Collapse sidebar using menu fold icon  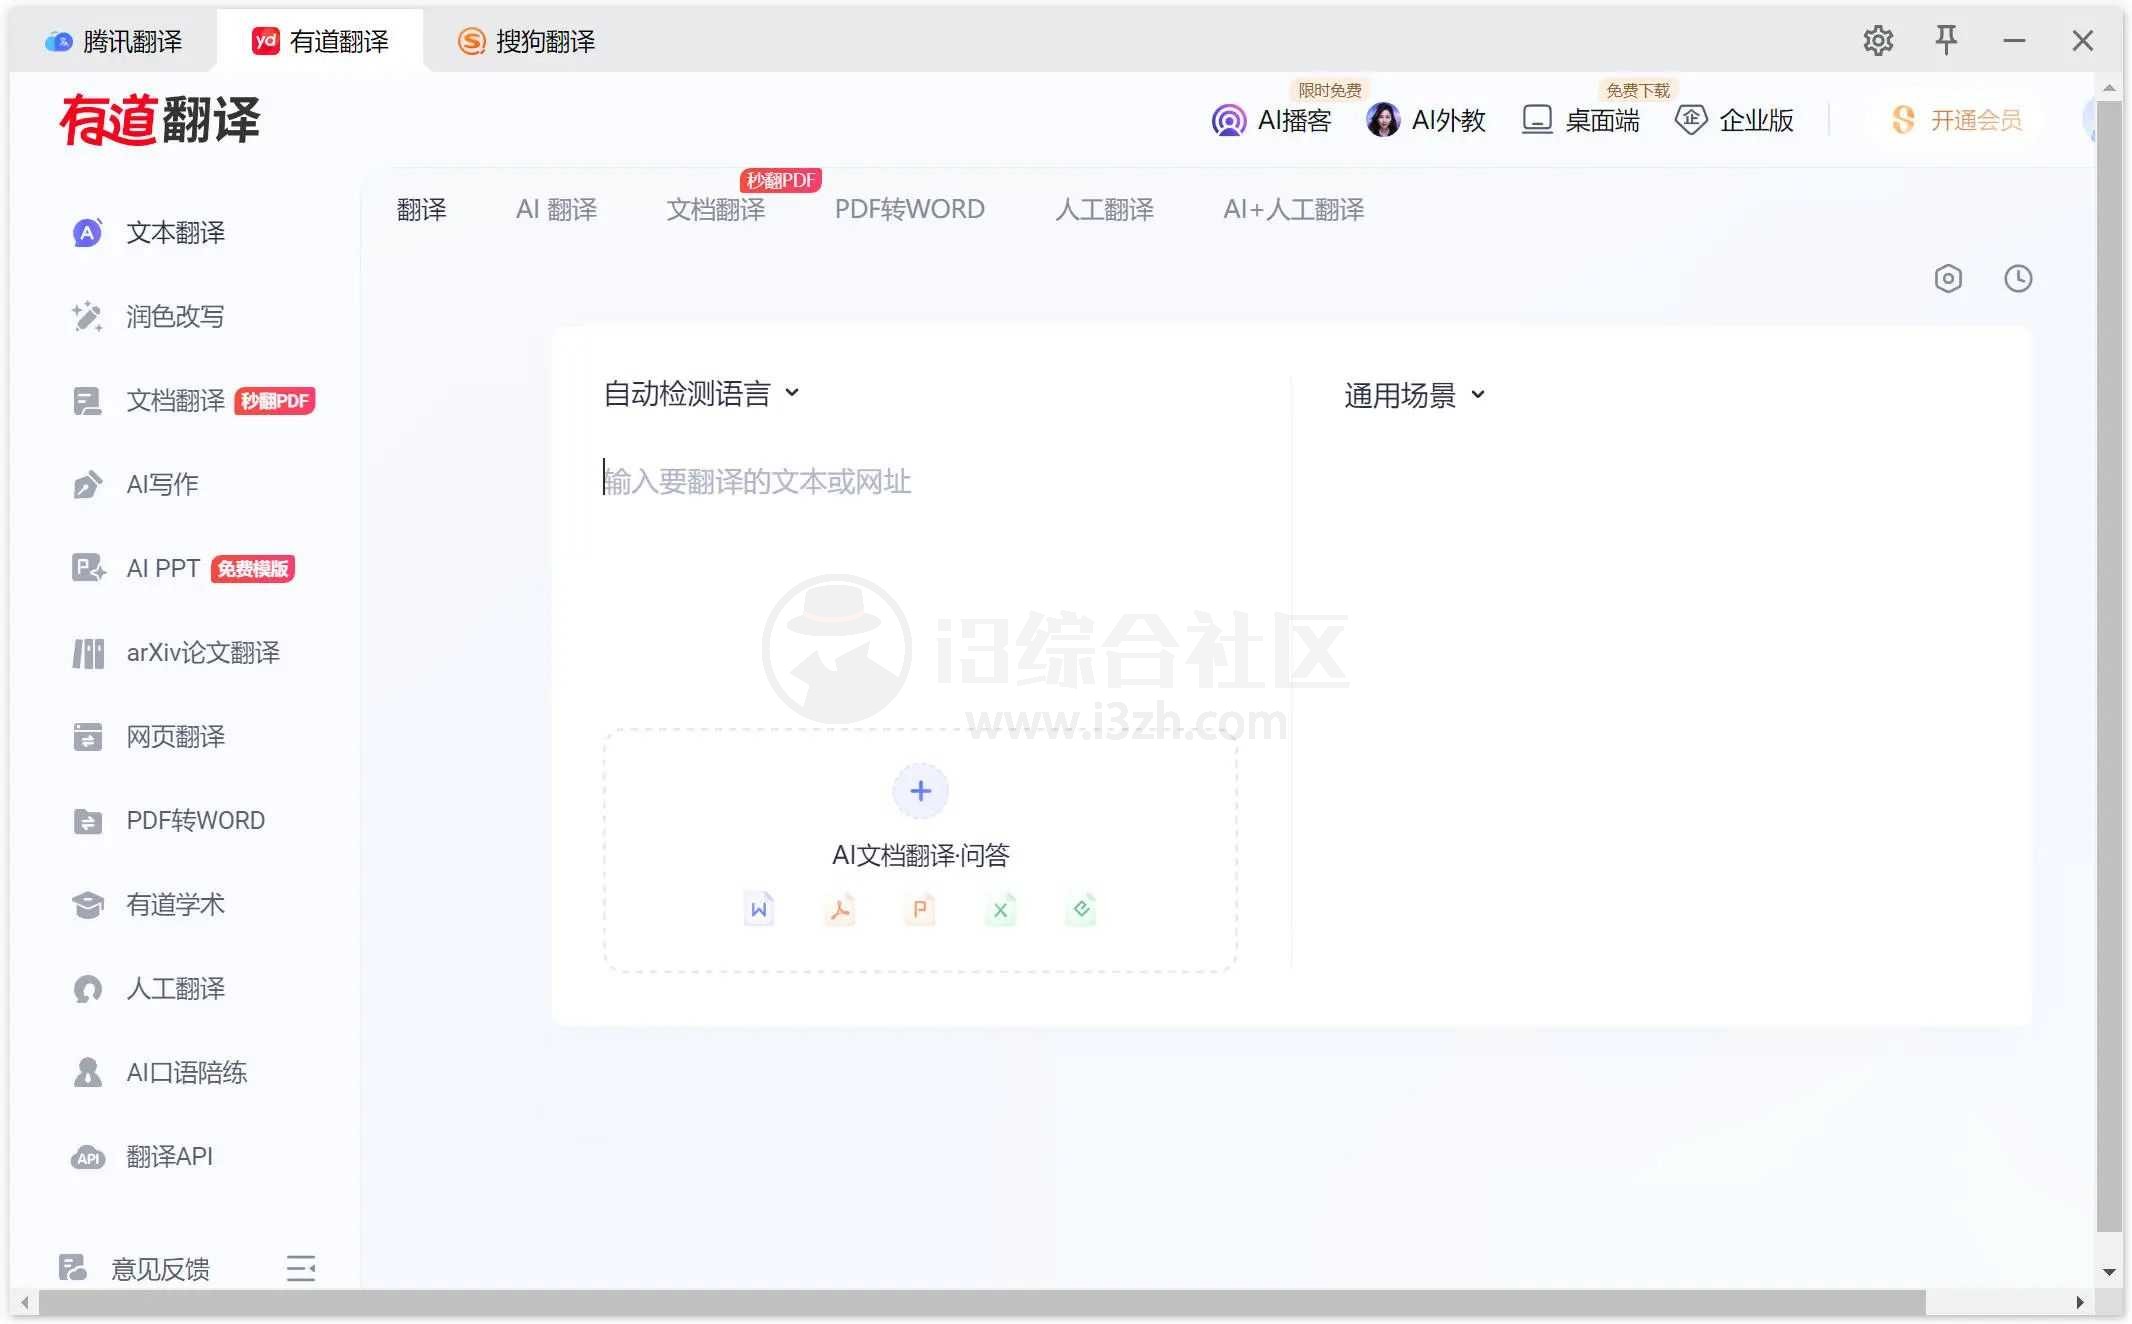301,1268
